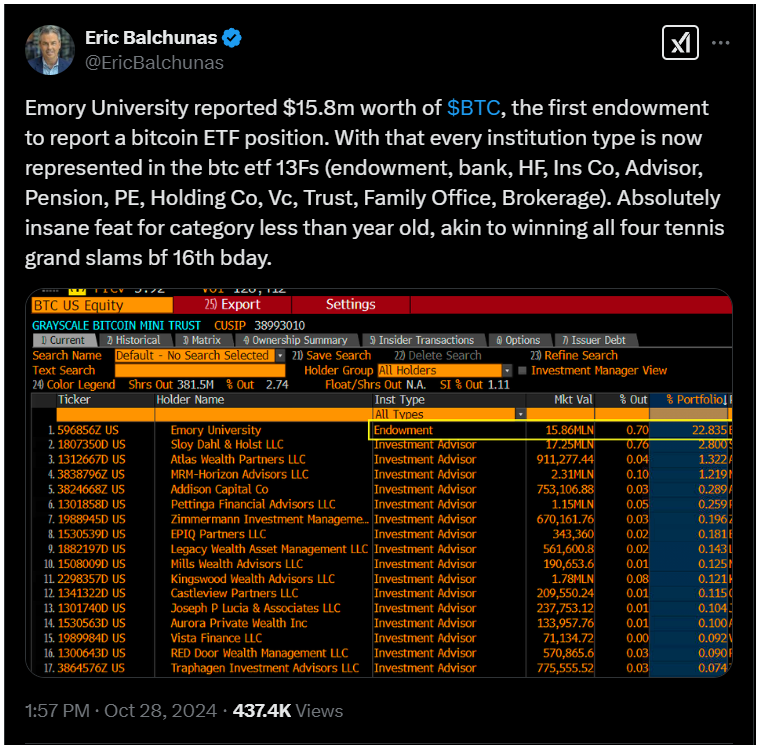Expand the Search Name dropdown arrow
The image size is (760, 749).
[280, 355]
